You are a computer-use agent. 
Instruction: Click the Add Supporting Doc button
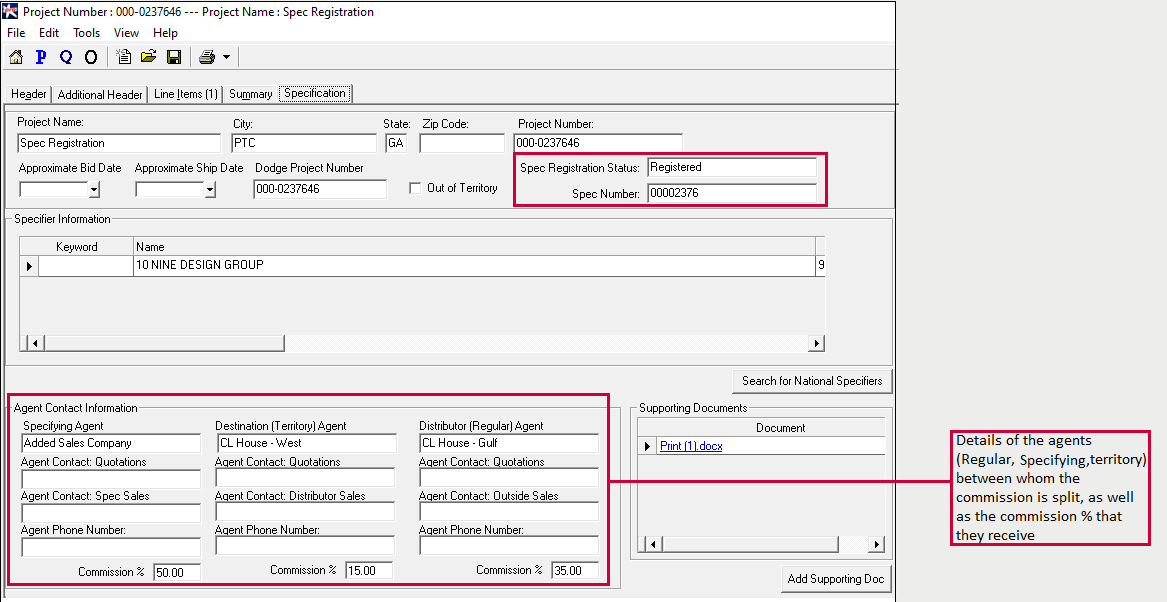point(836,579)
